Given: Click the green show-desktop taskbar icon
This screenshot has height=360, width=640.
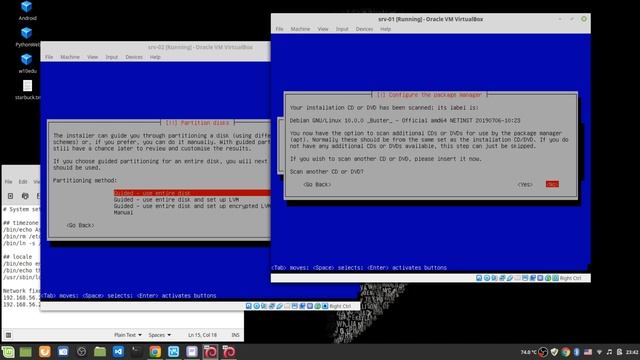Looking at the screenshot, I should pyautogui.click(x=26, y=352).
